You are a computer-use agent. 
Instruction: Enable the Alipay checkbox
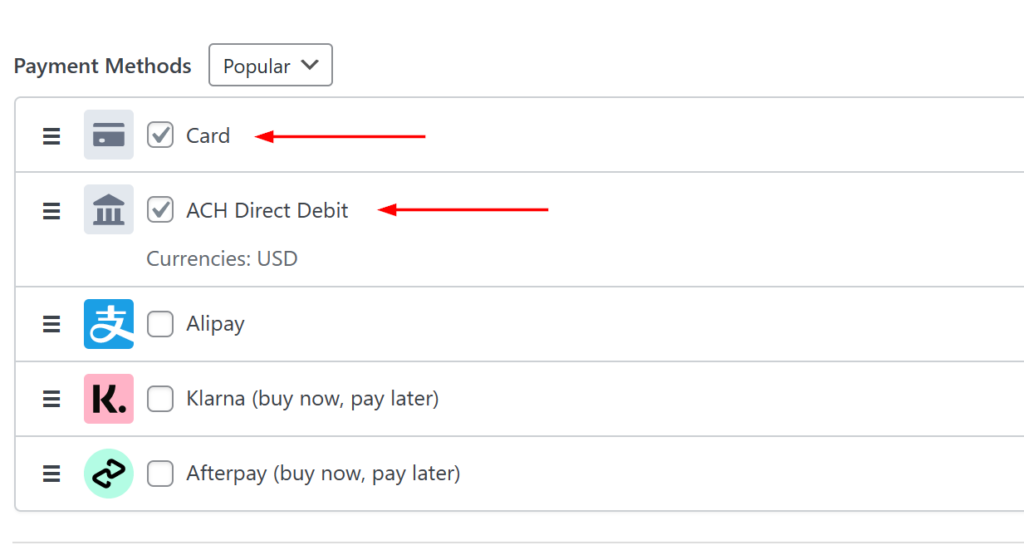[x=160, y=324]
